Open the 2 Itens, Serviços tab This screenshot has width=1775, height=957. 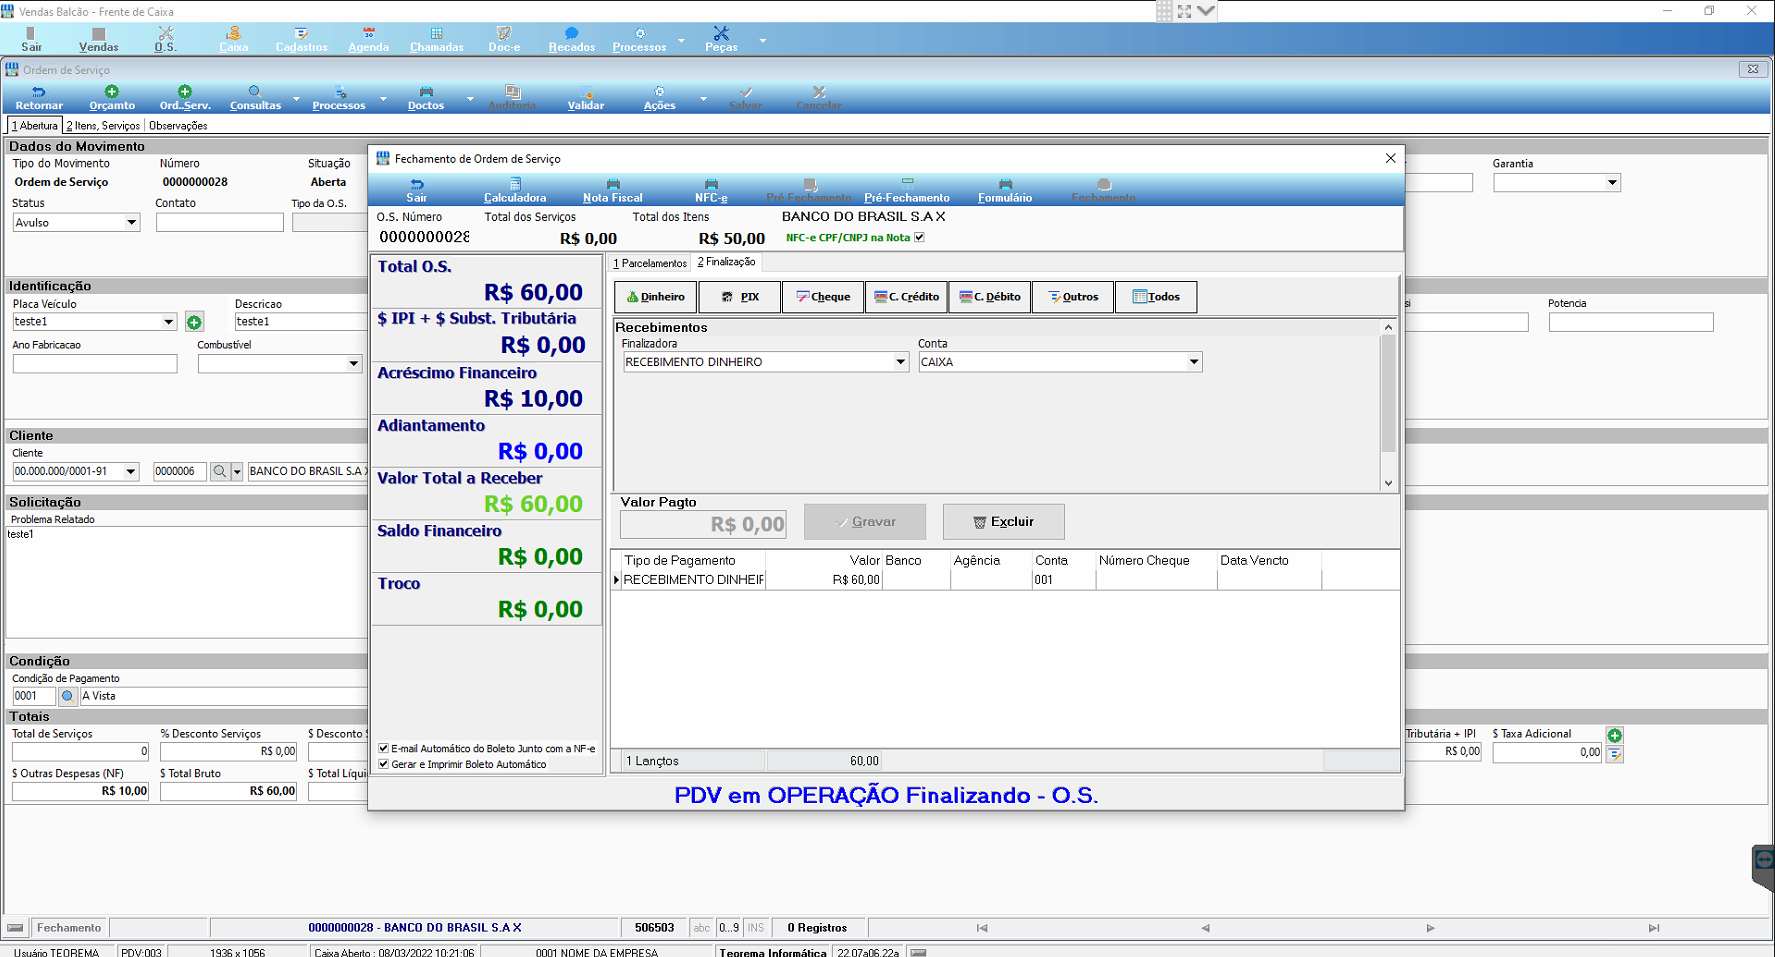pos(103,126)
